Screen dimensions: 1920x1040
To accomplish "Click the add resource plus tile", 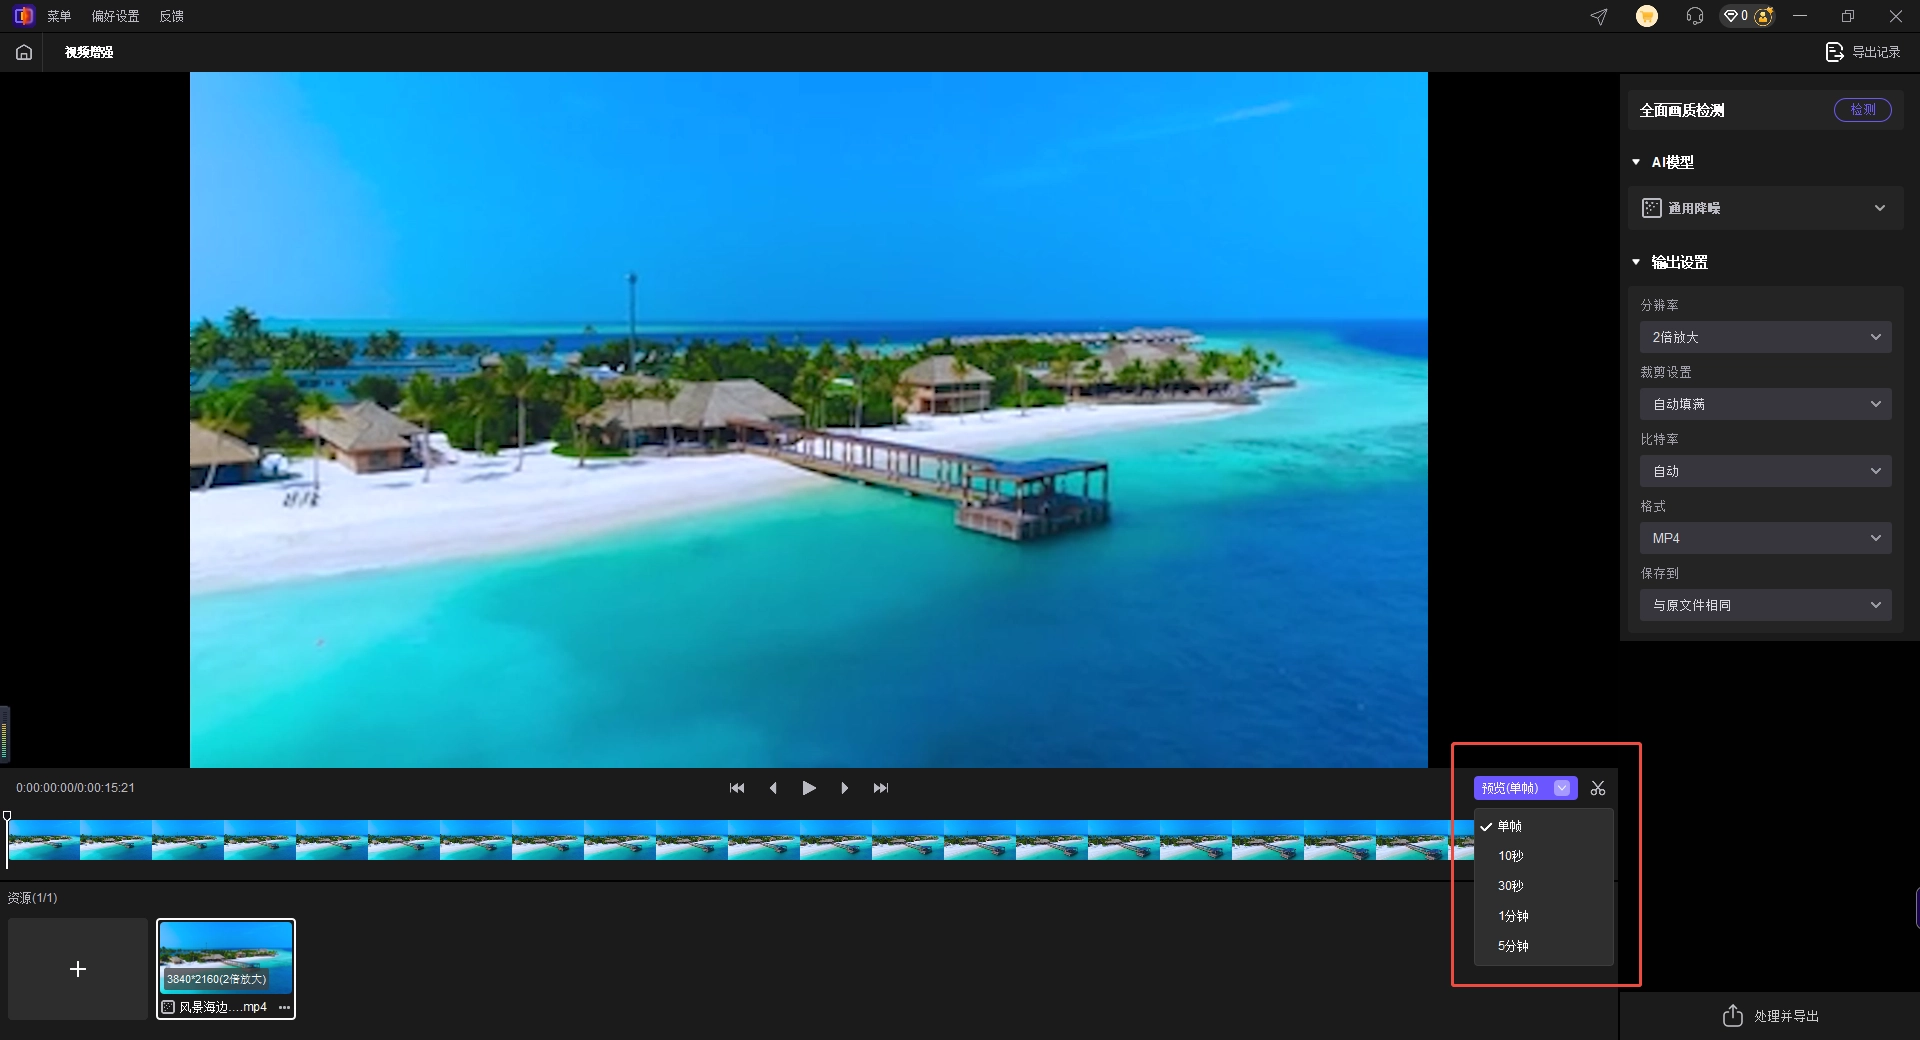I will (x=78, y=969).
